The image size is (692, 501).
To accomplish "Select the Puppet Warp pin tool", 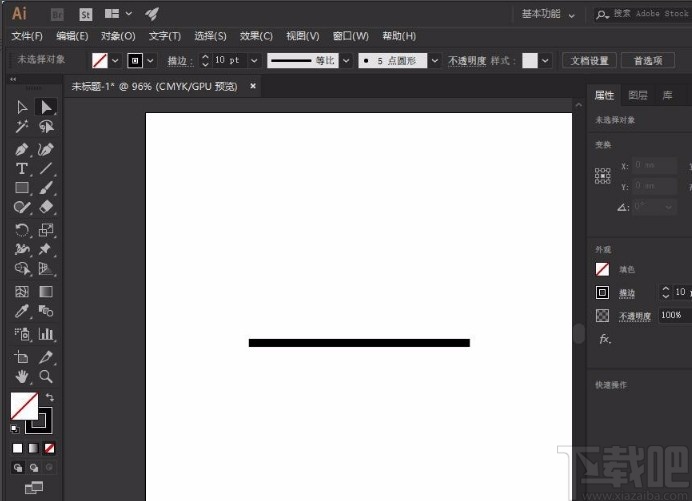I will (46, 249).
